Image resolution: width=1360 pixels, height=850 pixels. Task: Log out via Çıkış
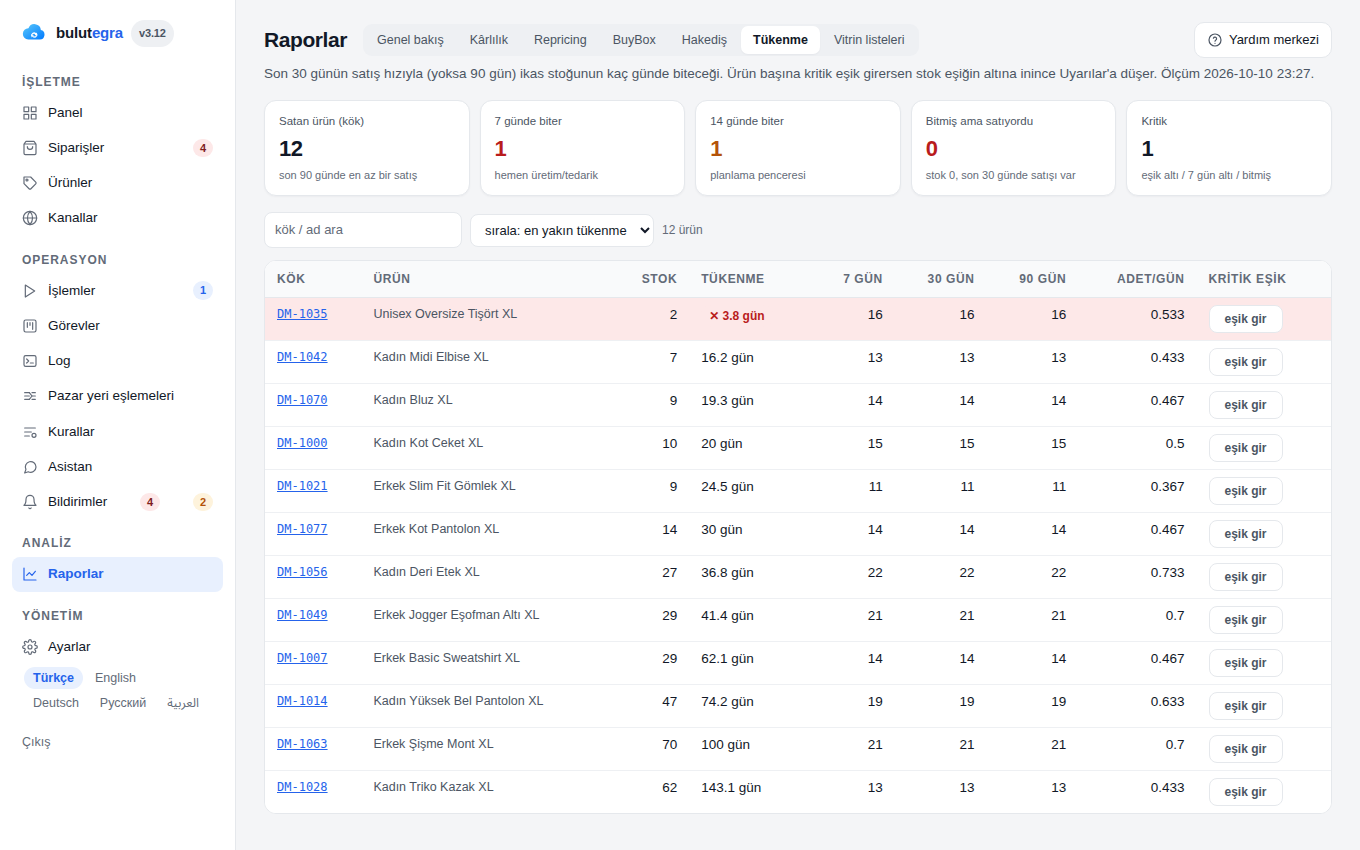(x=36, y=742)
